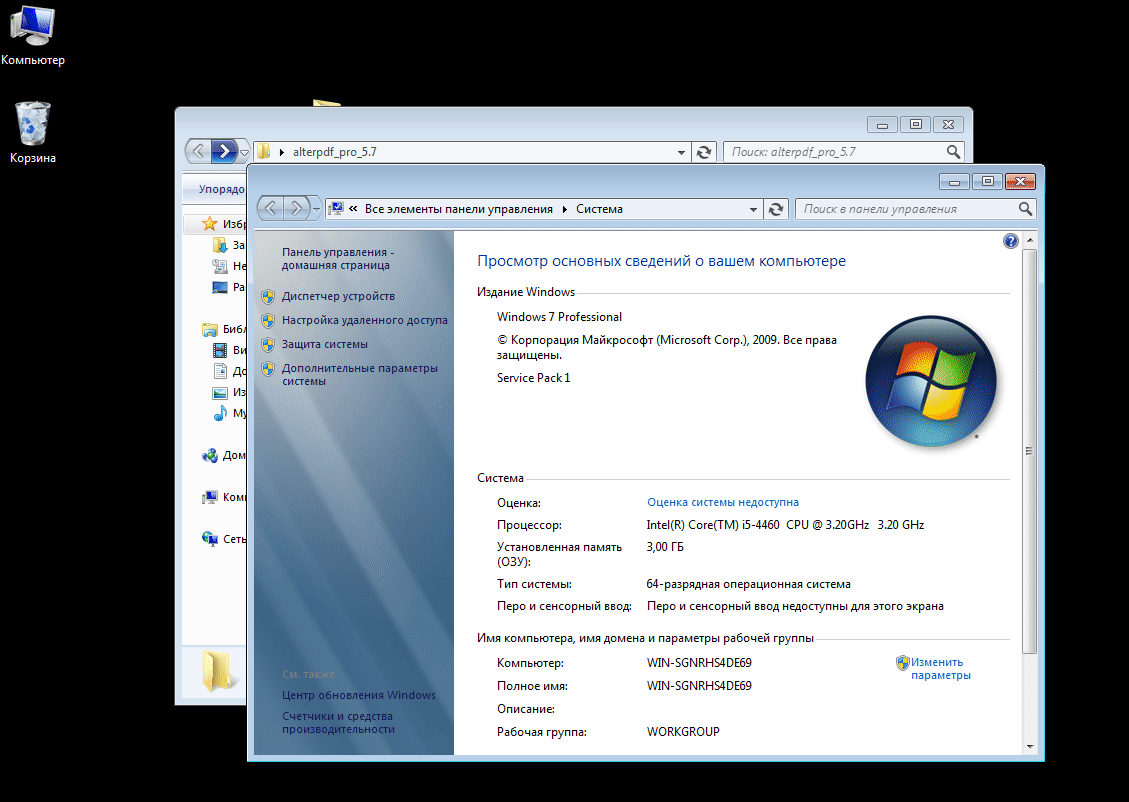Click the Система breadcrumb in the address bar
The height and width of the screenshot is (802, 1129).
click(x=599, y=209)
